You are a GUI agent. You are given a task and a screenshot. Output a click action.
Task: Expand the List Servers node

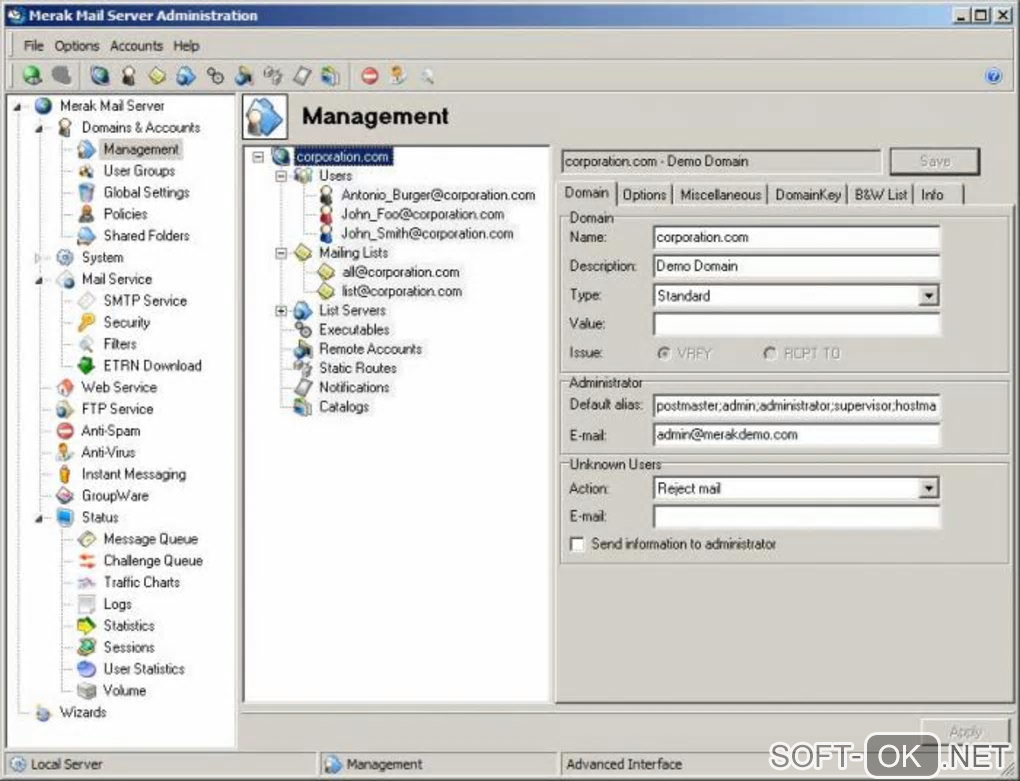click(281, 311)
